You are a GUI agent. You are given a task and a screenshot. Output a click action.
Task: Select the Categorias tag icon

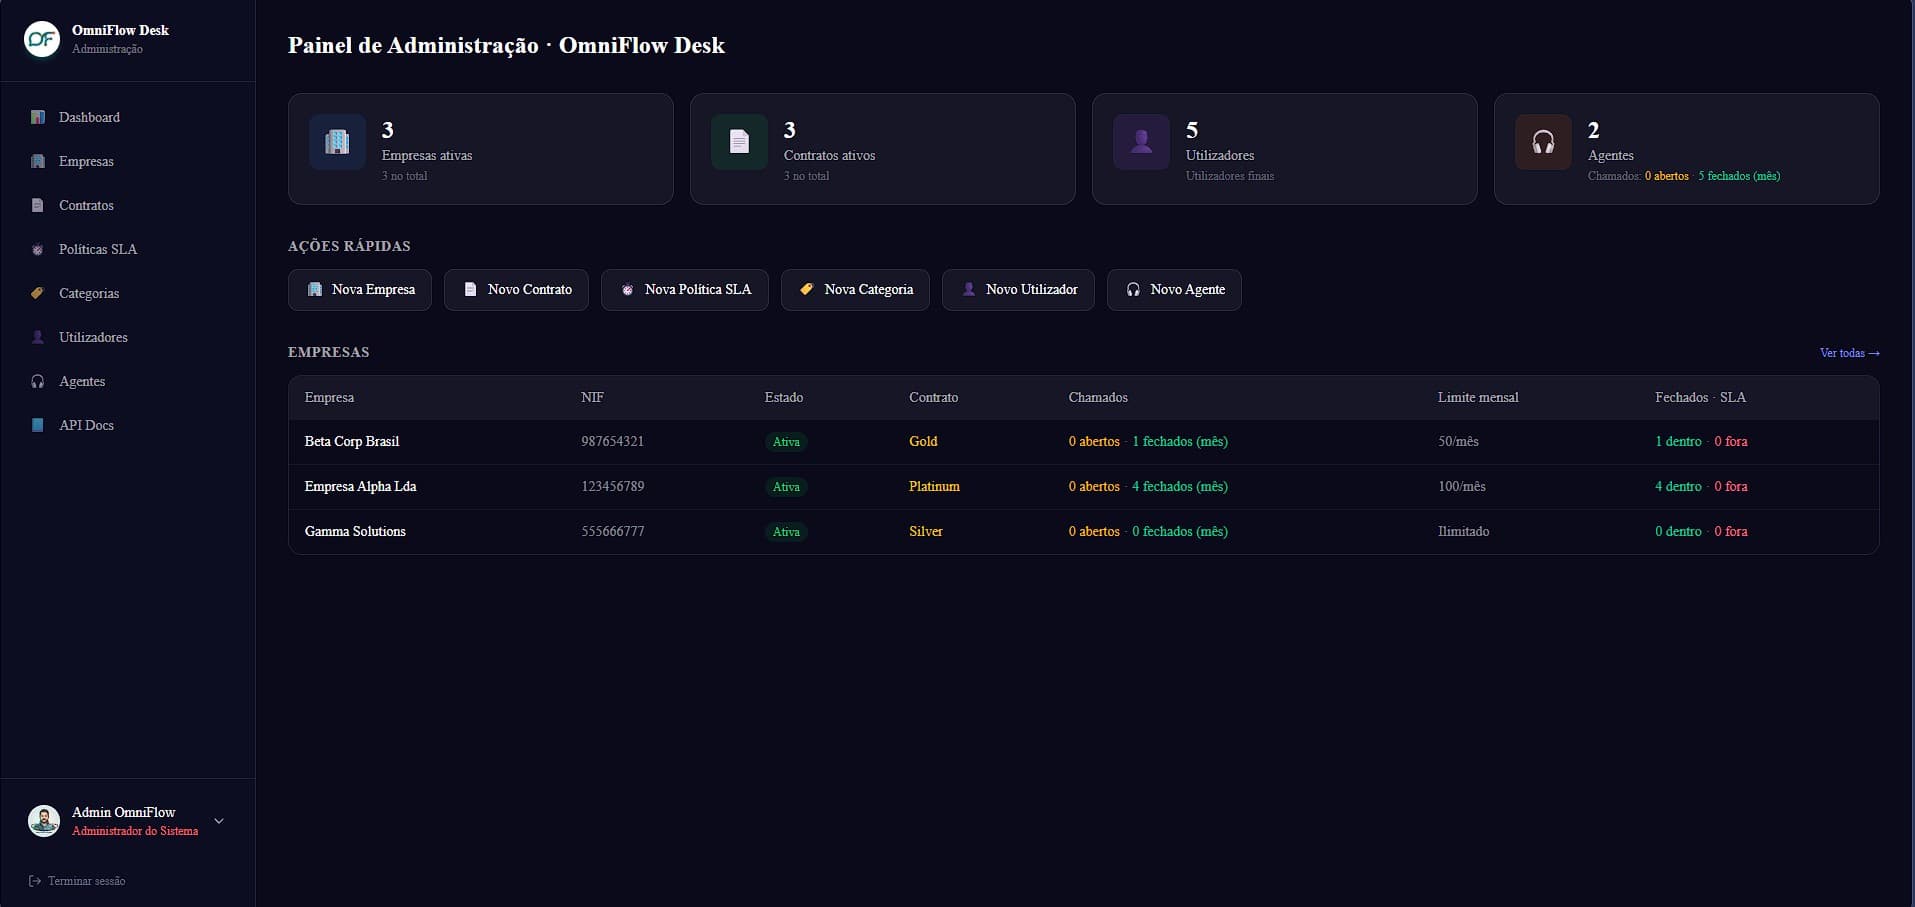[38, 293]
